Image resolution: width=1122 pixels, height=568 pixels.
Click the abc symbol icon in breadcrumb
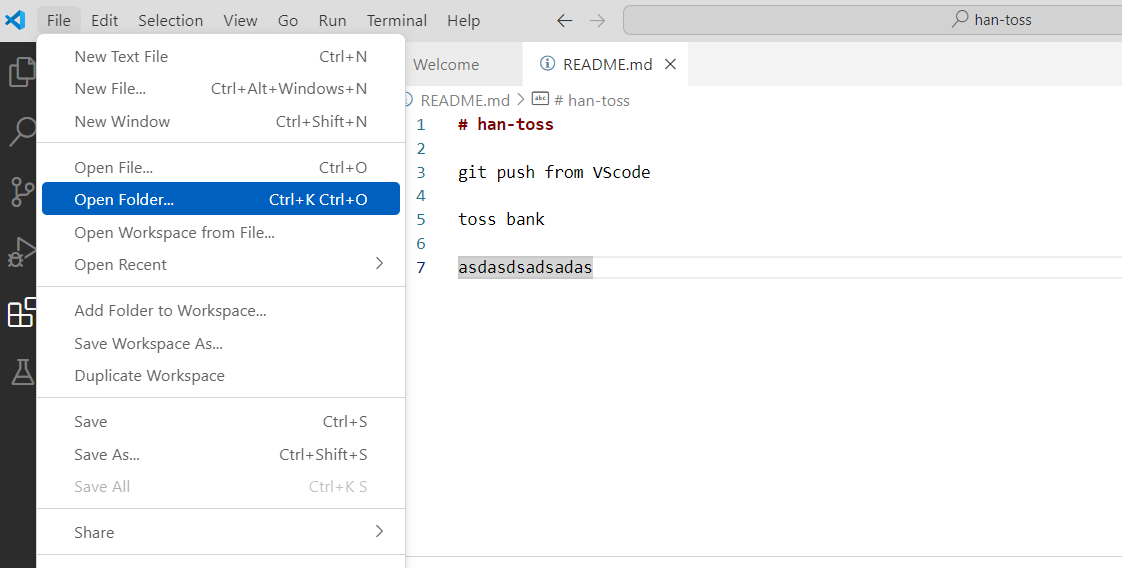tap(541, 99)
